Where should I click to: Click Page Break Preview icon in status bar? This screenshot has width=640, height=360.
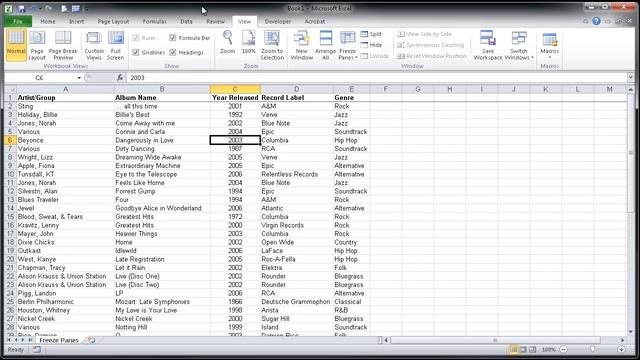click(x=532, y=349)
